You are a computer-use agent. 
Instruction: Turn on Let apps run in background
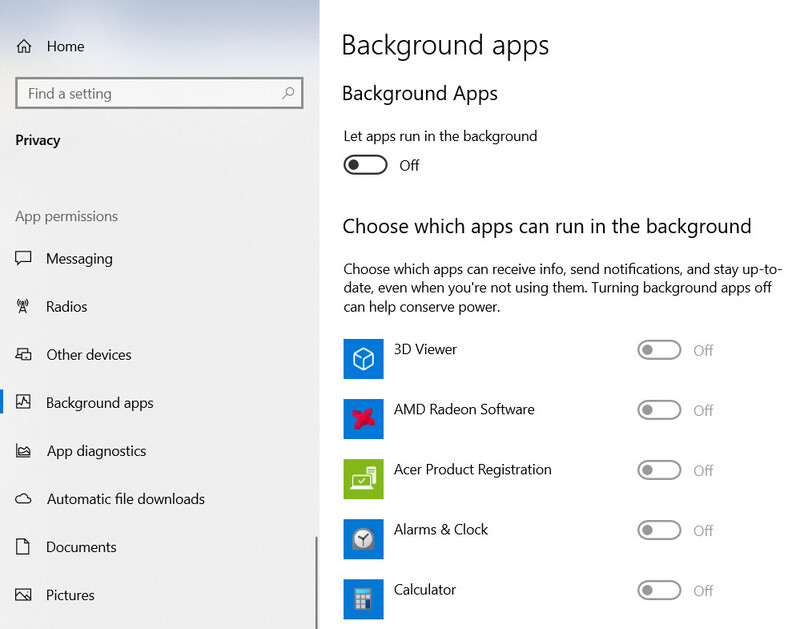point(365,165)
